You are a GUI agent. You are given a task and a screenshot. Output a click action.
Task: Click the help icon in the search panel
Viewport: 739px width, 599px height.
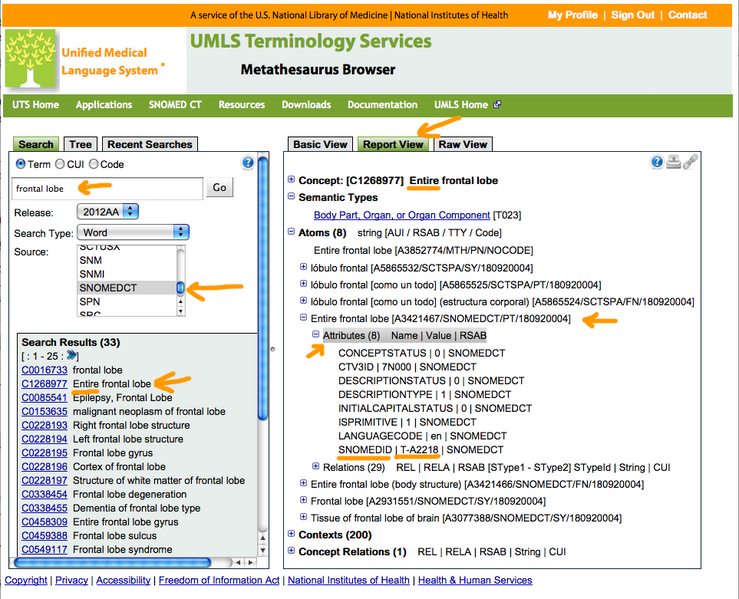tap(248, 163)
